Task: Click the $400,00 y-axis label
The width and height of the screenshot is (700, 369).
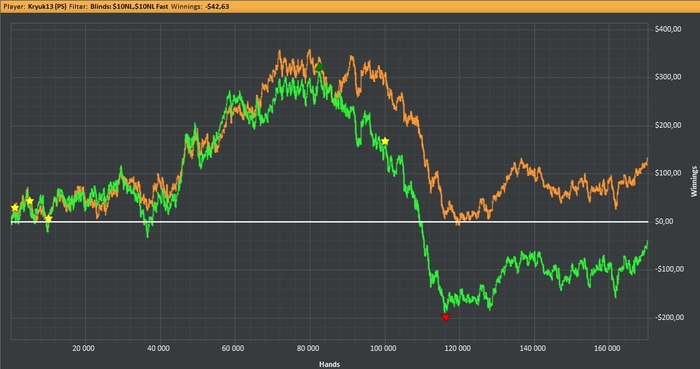Action: [x=668, y=29]
